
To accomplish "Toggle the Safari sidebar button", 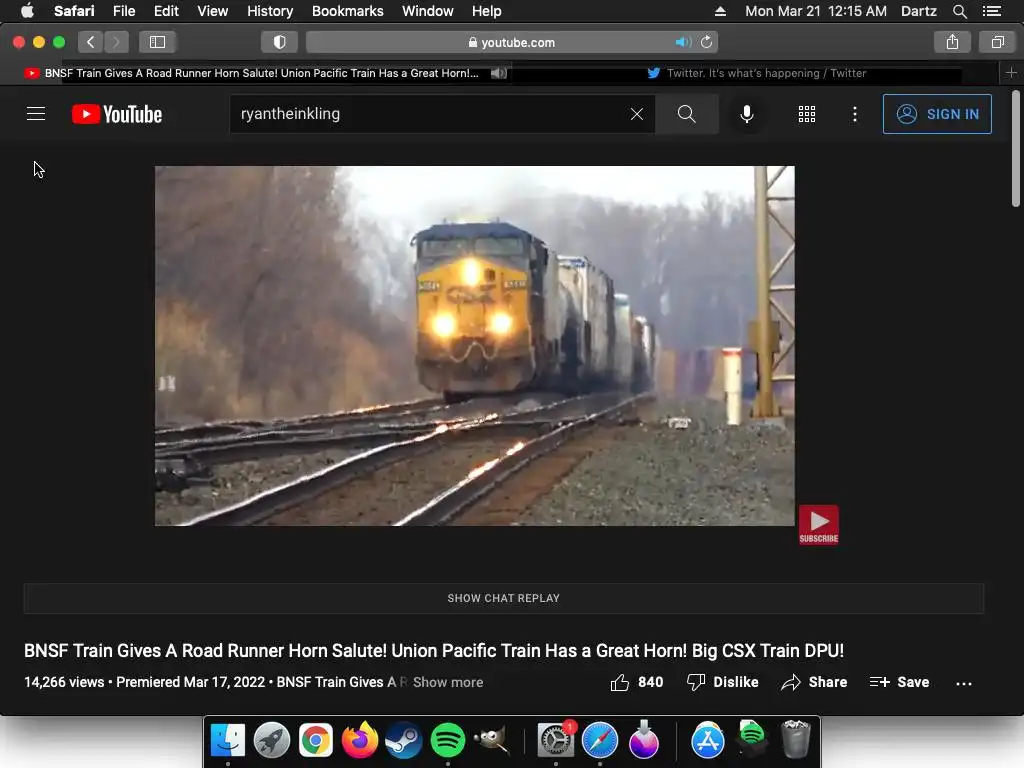I will (157, 42).
